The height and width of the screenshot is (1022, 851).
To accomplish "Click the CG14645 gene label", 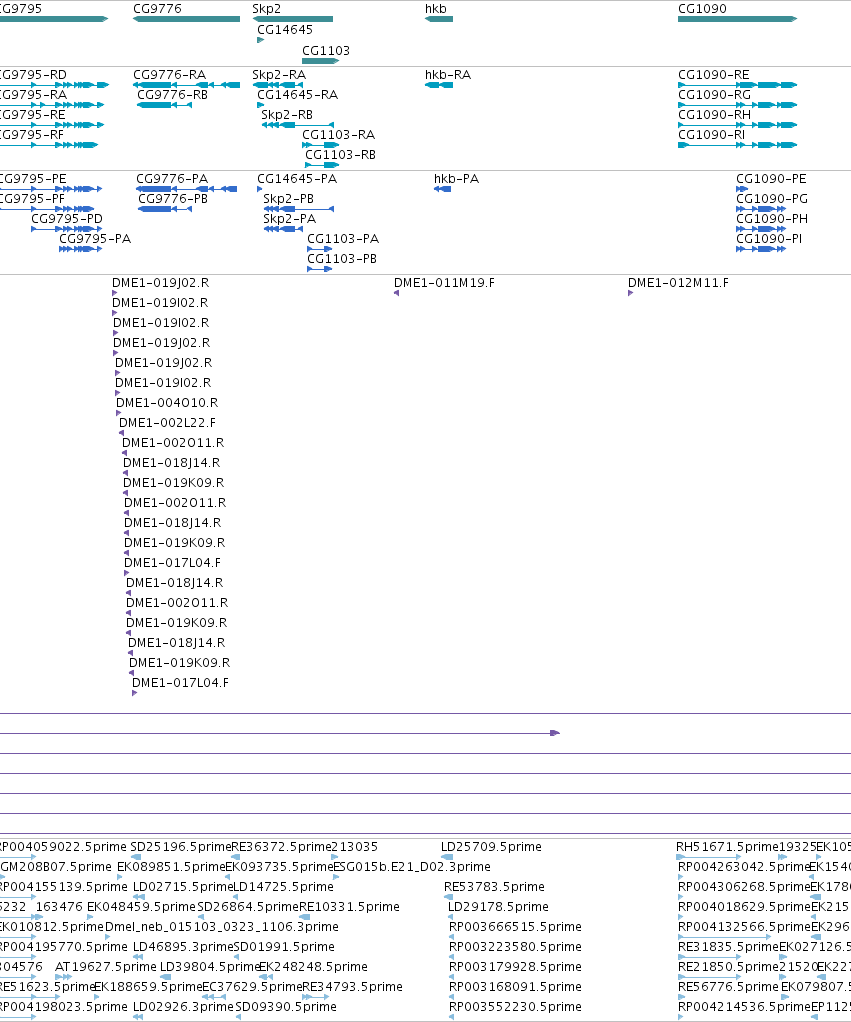I will pyautogui.click(x=285, y=30).
